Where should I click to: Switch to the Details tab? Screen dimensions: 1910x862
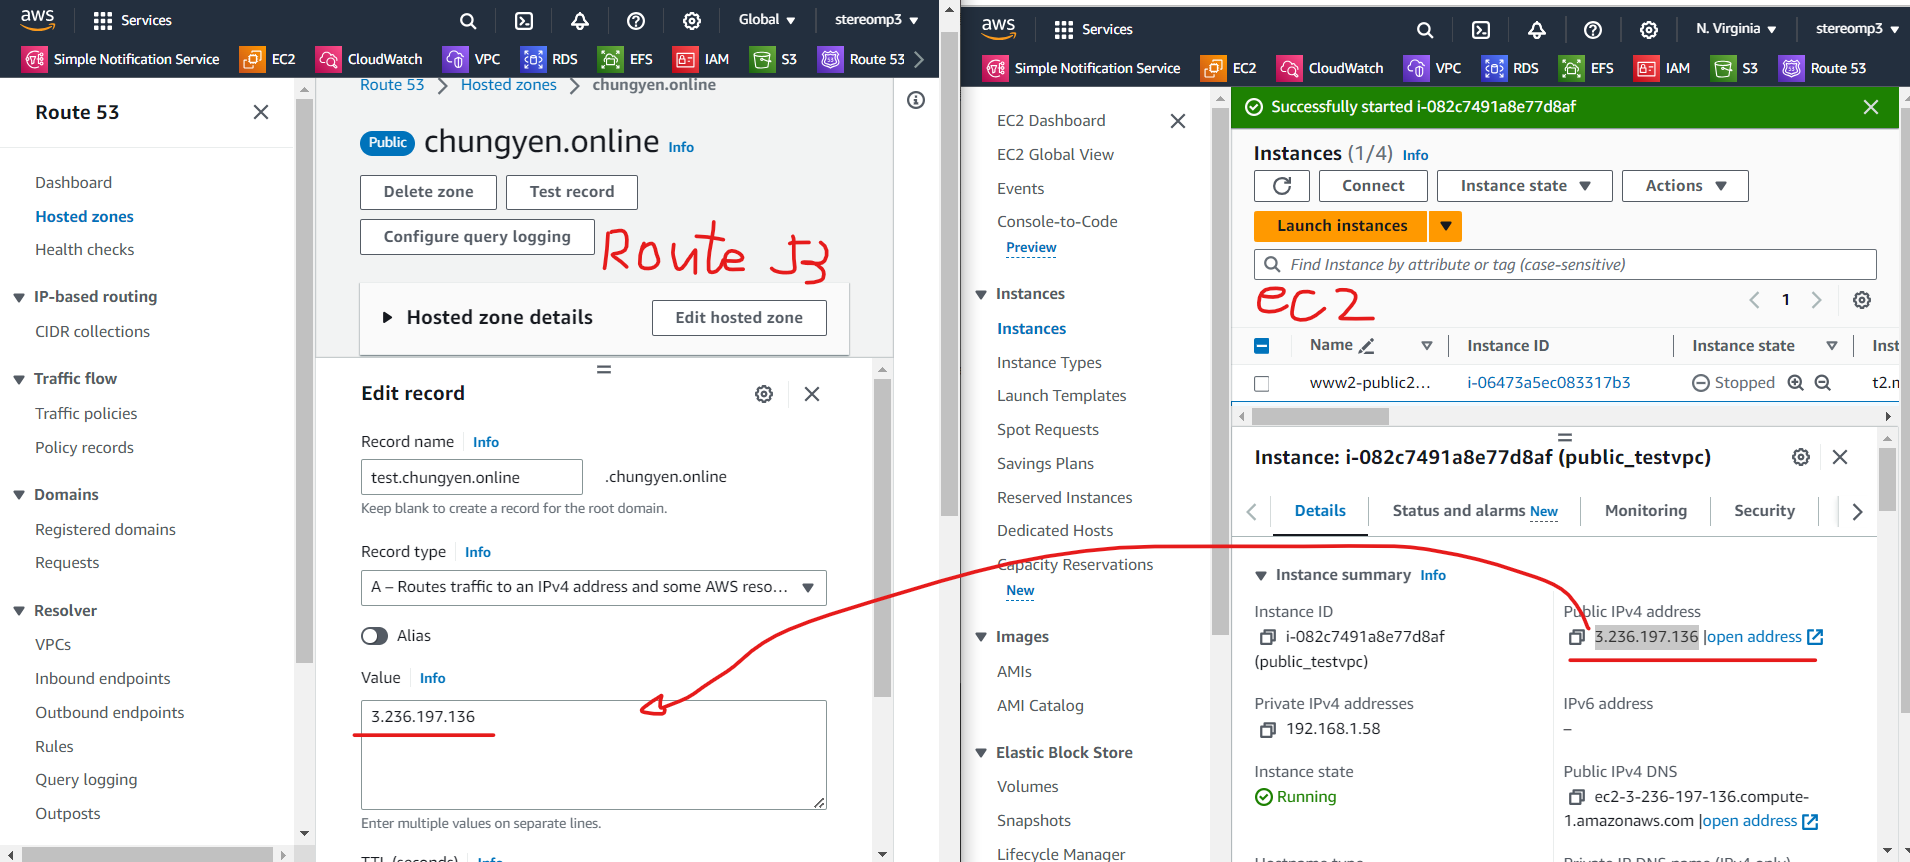(x=1320, y=511)
